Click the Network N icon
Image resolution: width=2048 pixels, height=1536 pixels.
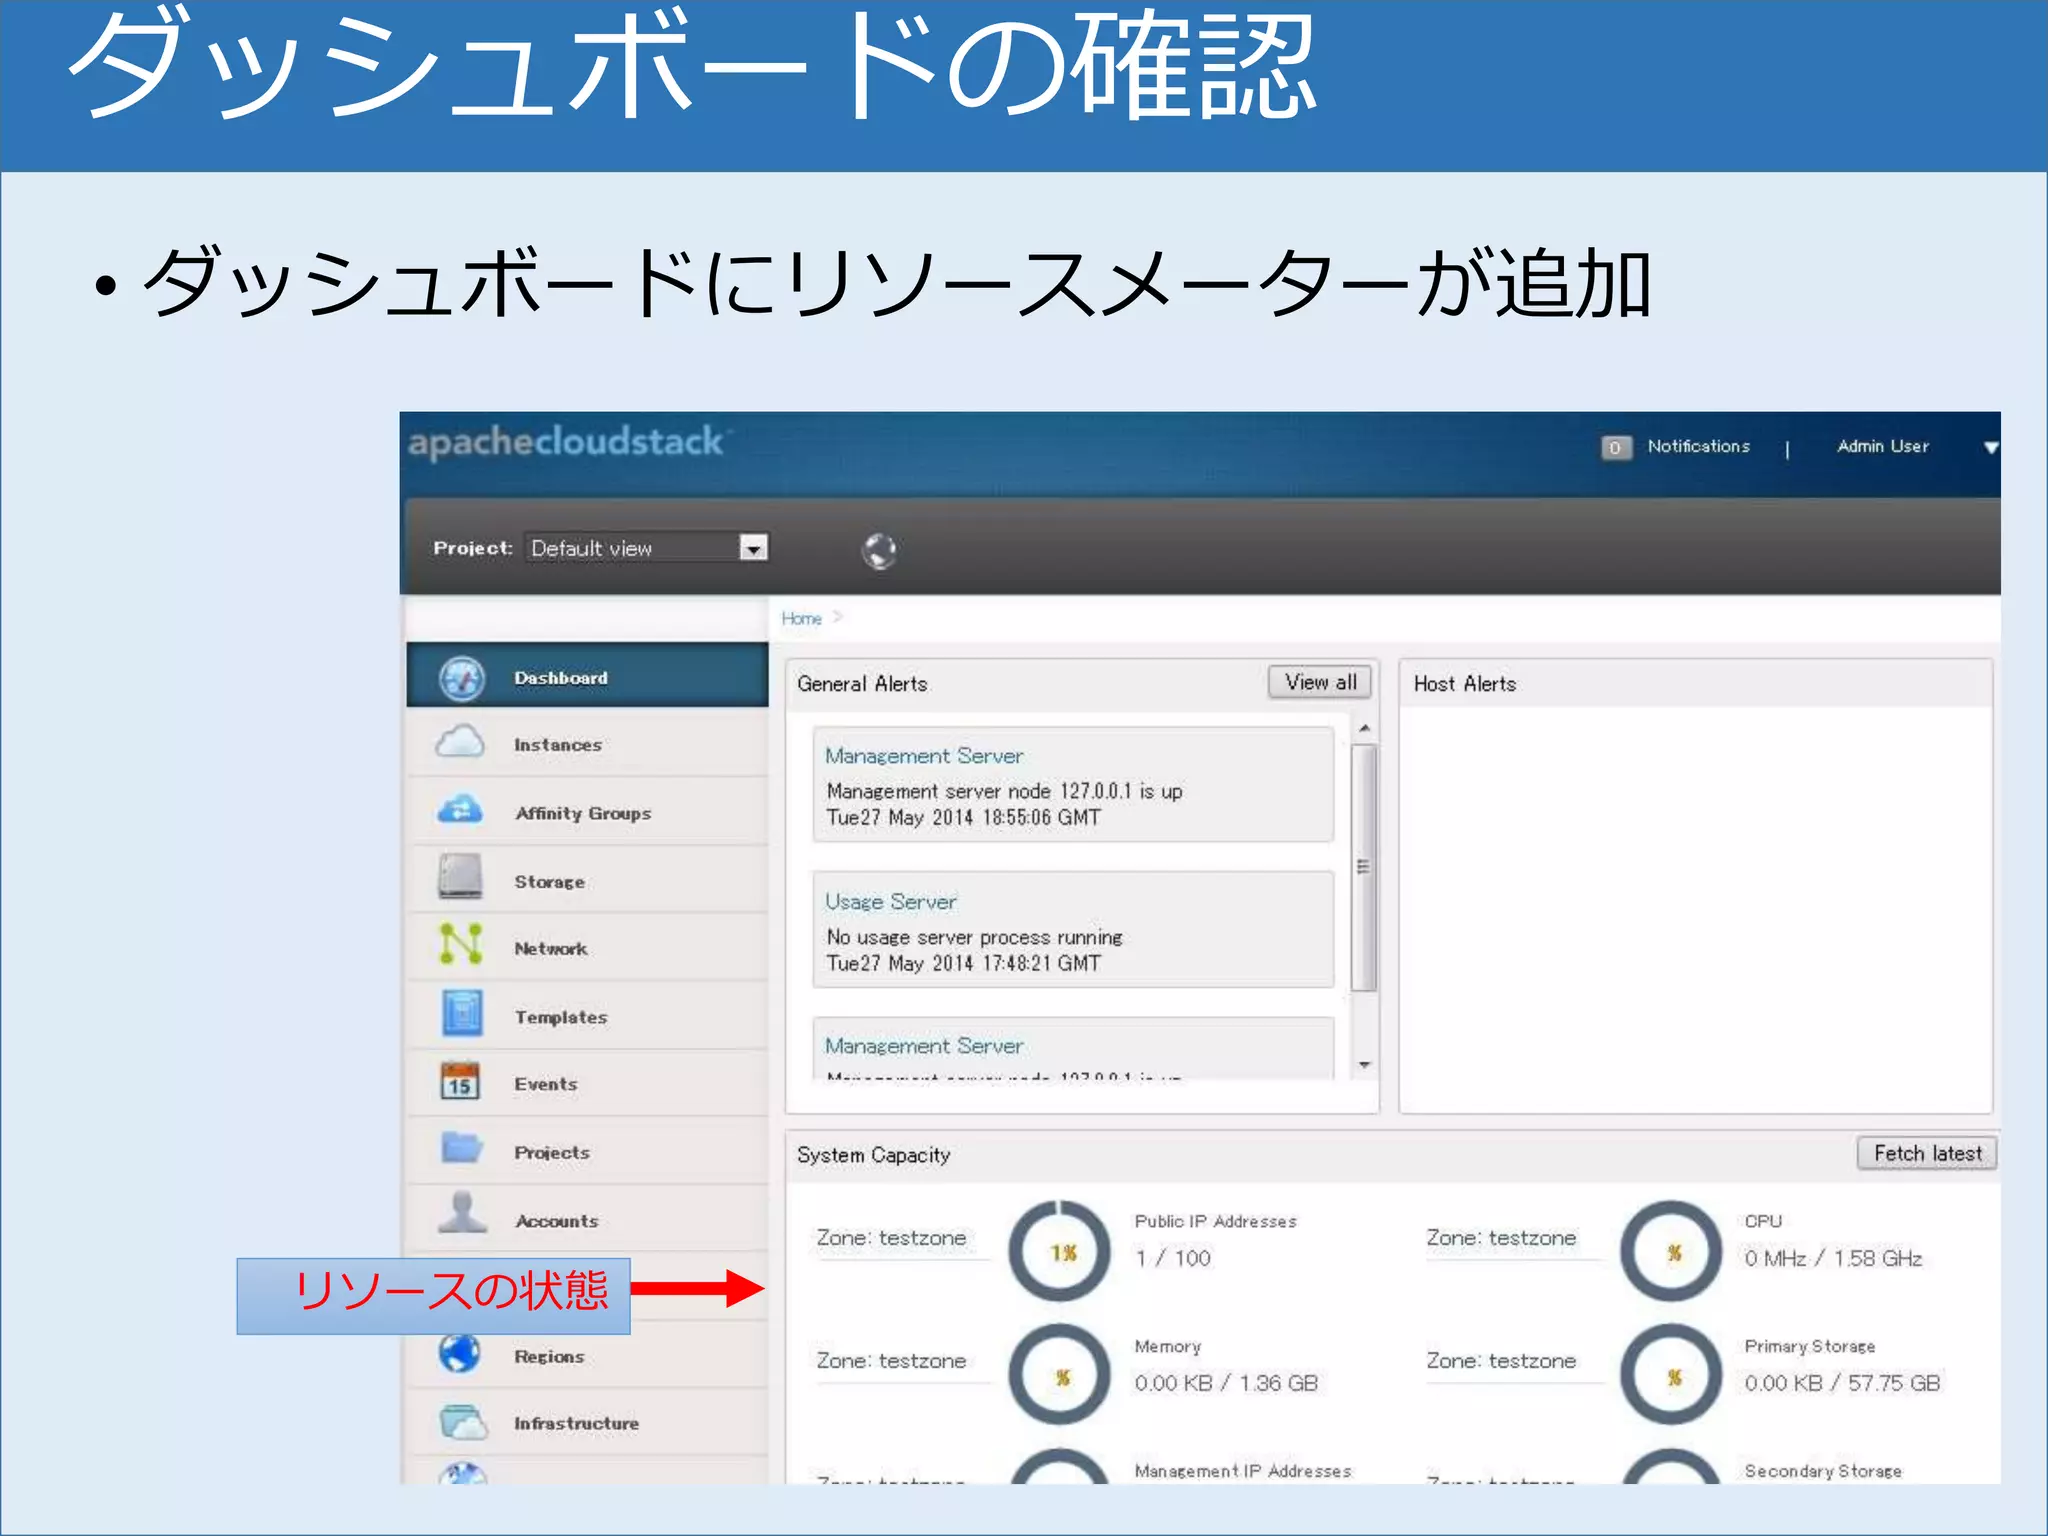click(x=461, y=944)
